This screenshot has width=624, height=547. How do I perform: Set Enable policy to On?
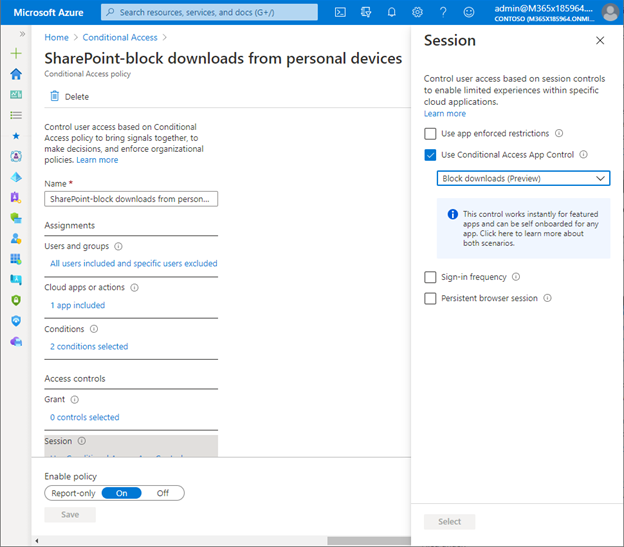(x=121, y=493)
